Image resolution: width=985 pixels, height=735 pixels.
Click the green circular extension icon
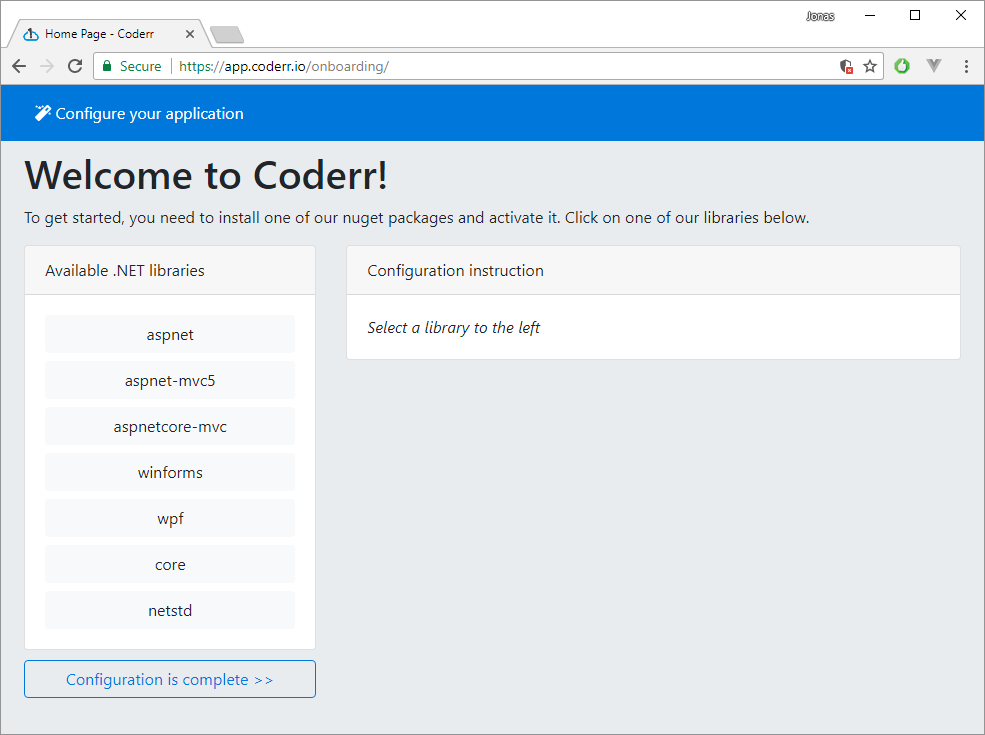(x=902, y=66)
